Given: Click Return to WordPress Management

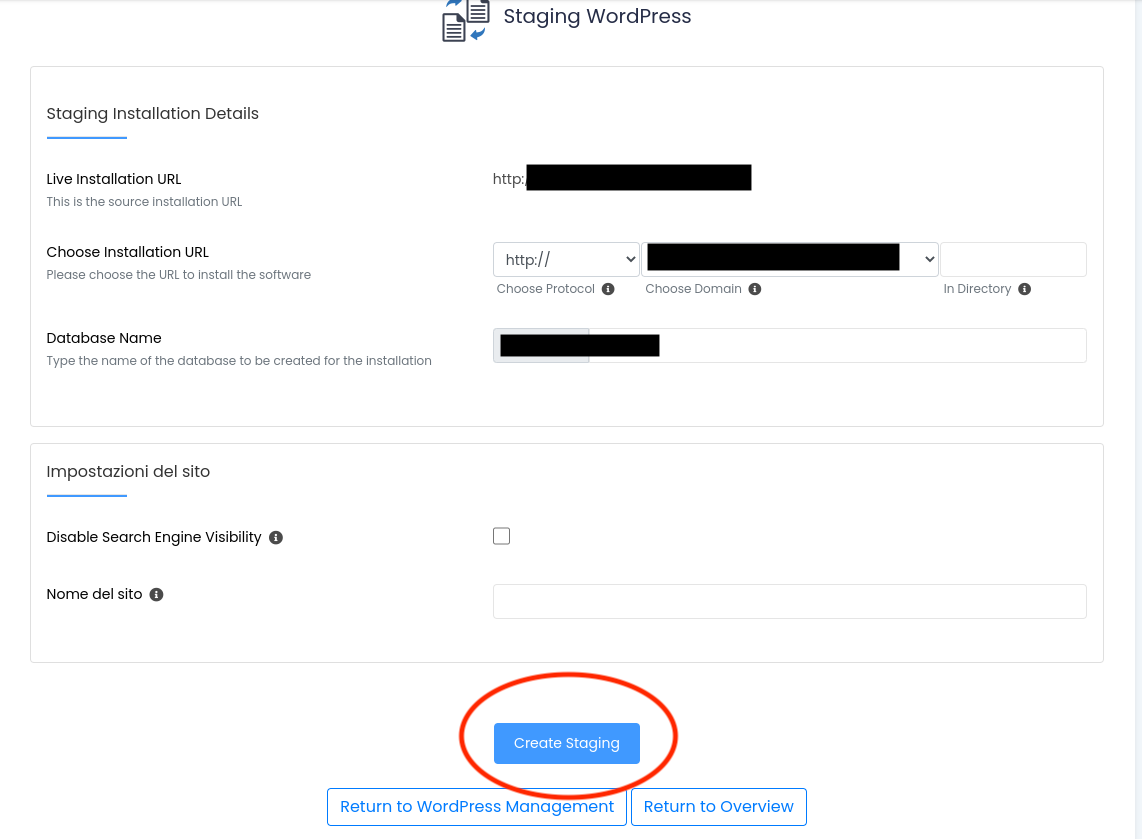Looking at the screenshot, I should [477, 807].
